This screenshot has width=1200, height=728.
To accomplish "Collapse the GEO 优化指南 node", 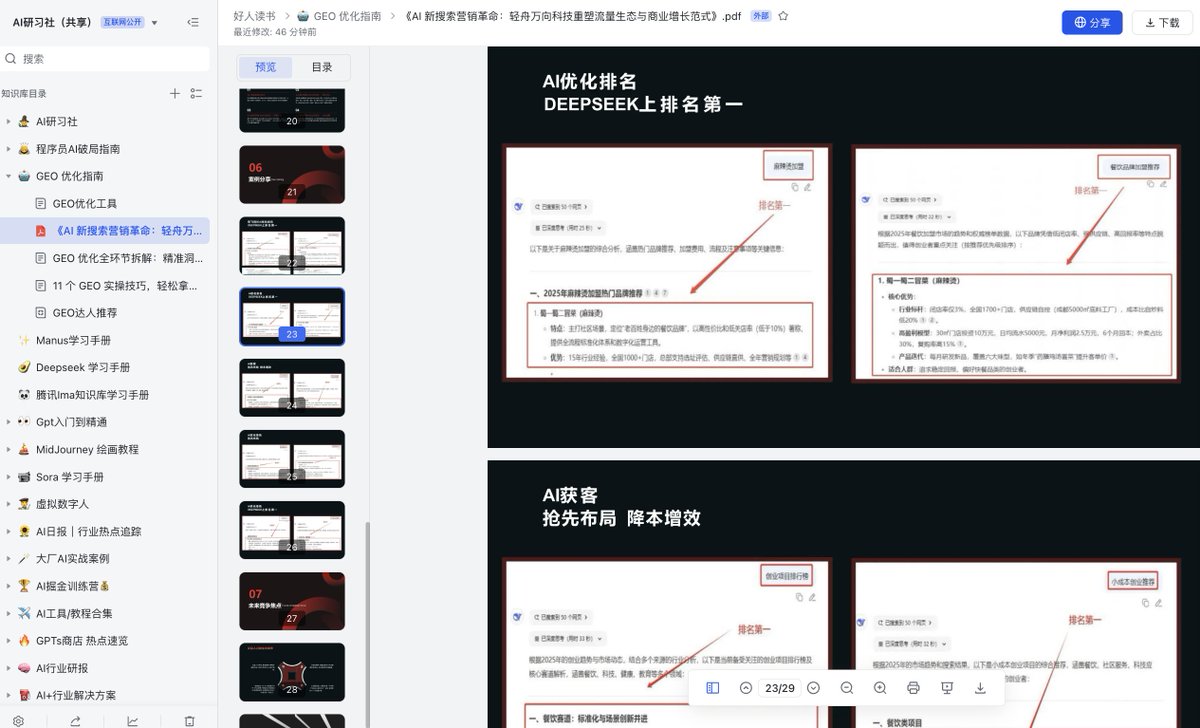I will [8, 176].
